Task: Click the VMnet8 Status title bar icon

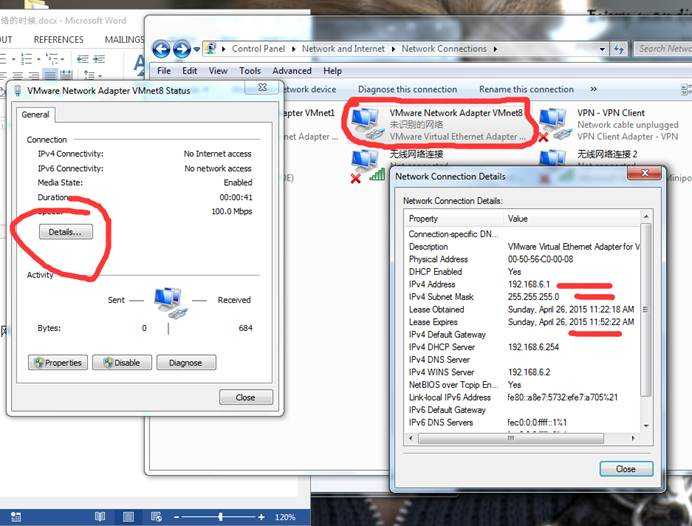Action: click(18, 90)
